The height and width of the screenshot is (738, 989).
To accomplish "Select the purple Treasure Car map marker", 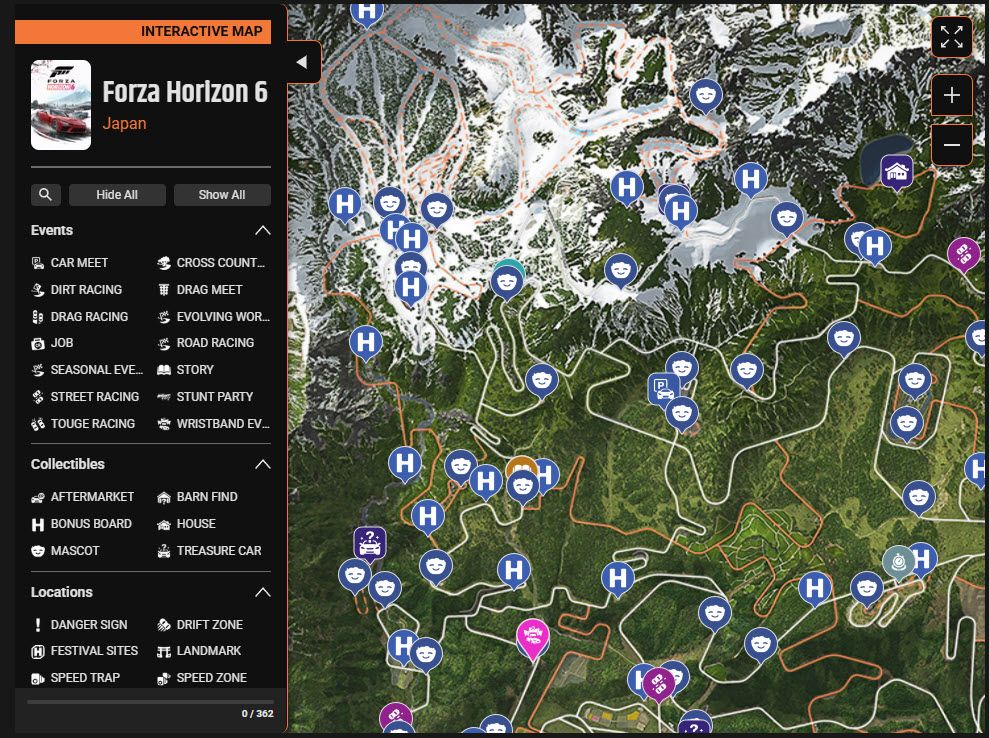I will pos(370,543).
